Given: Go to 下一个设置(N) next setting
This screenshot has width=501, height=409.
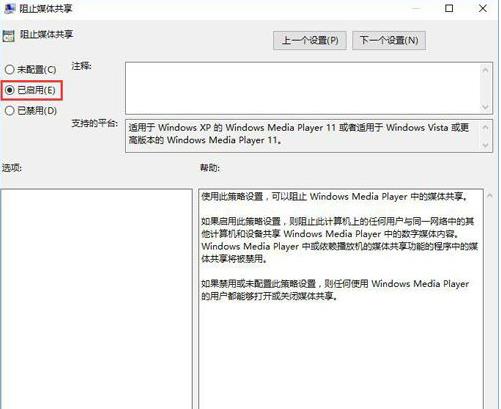Looking at the screenshot, I should [x=389, y=41].
